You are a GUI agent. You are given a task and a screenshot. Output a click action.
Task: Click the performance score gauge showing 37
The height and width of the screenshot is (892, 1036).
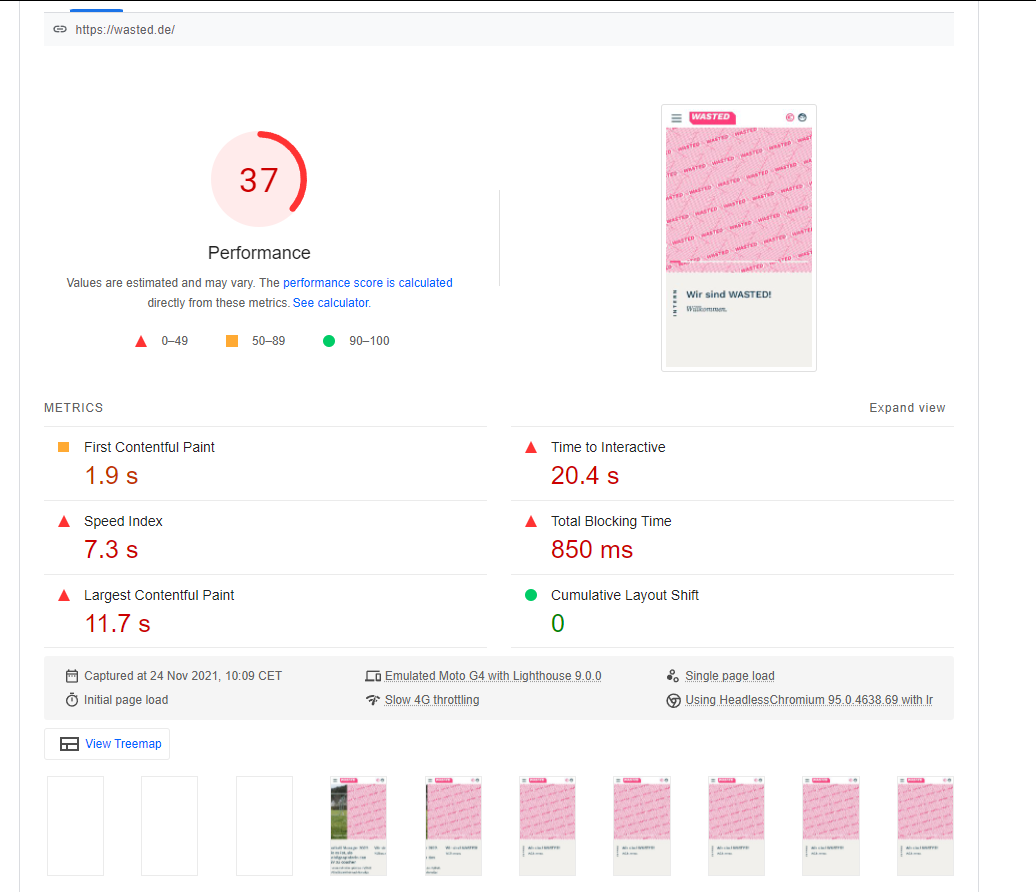pos(259,180)
